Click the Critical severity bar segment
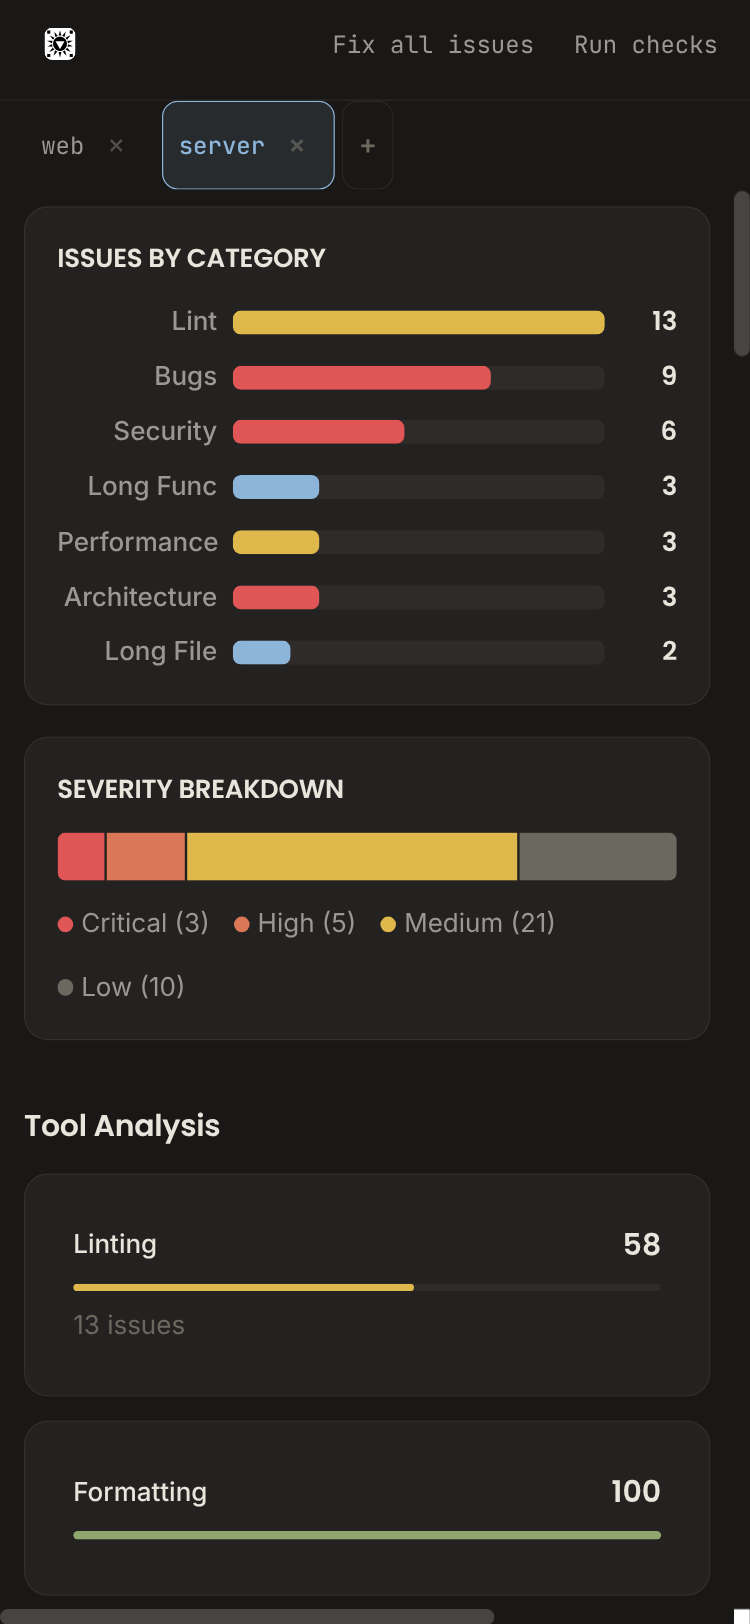 click(x=81, y=857)
